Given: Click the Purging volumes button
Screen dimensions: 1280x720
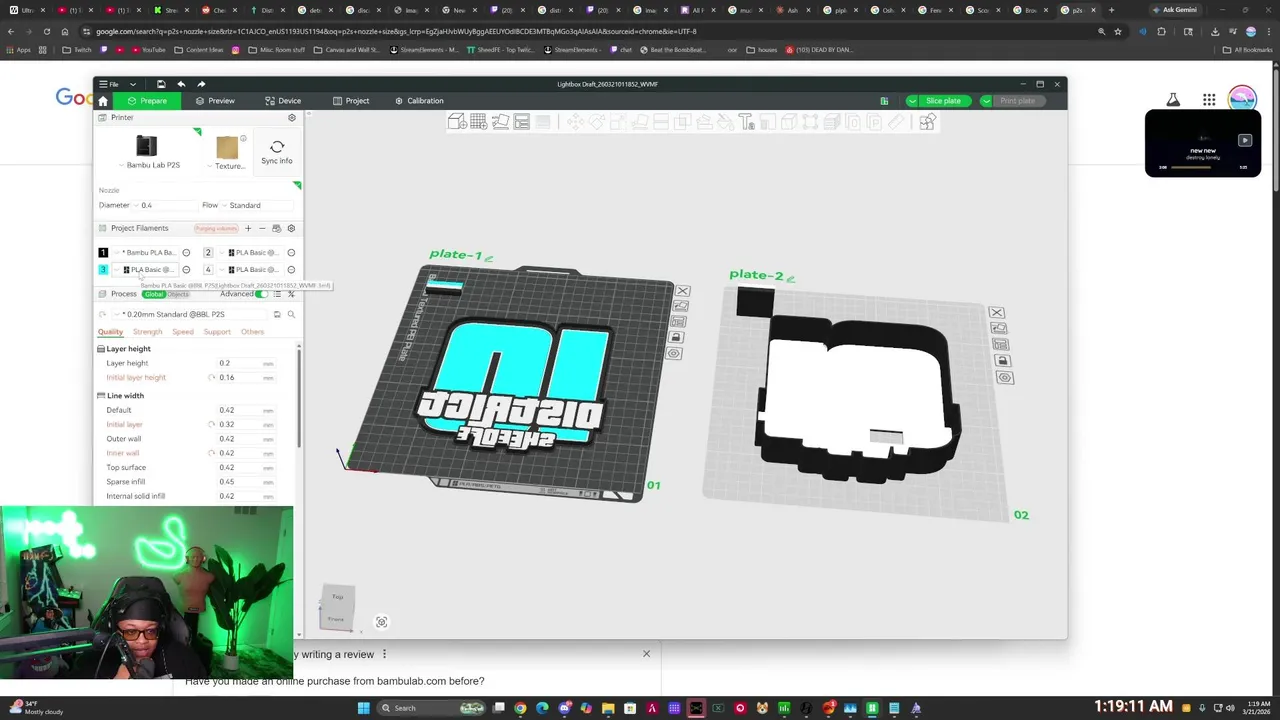Looking at the screenshot, I should pos(216,229).
